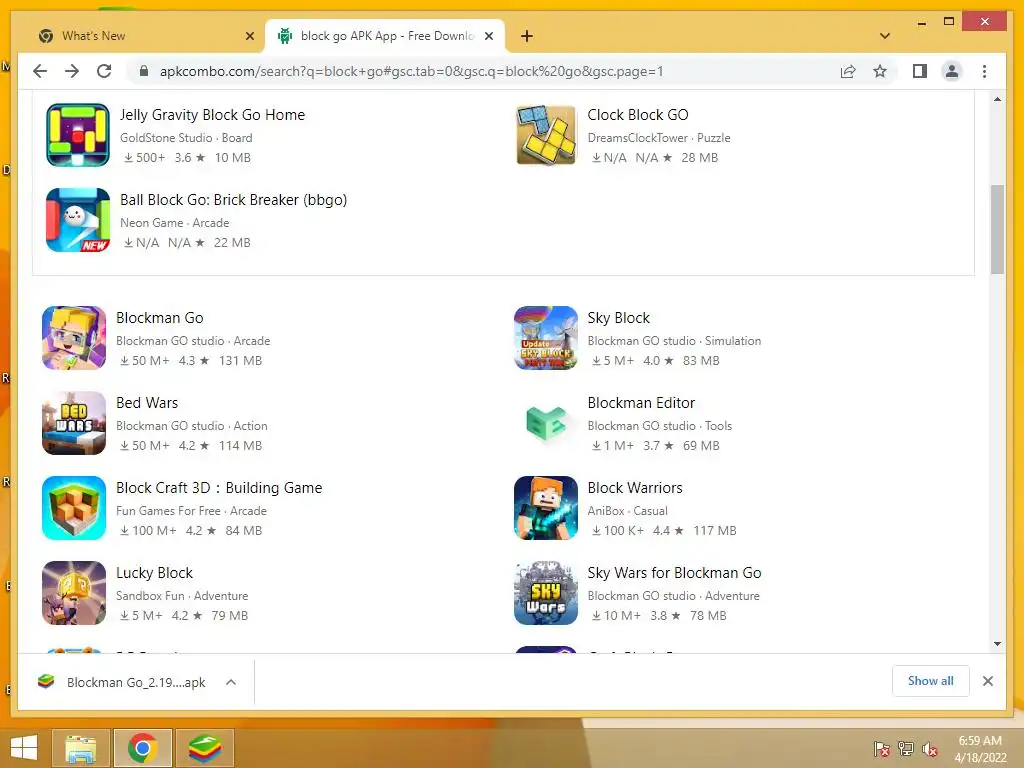Share this page via the share icon
Screen dimensions: 1024x768
tap(848, 71)
